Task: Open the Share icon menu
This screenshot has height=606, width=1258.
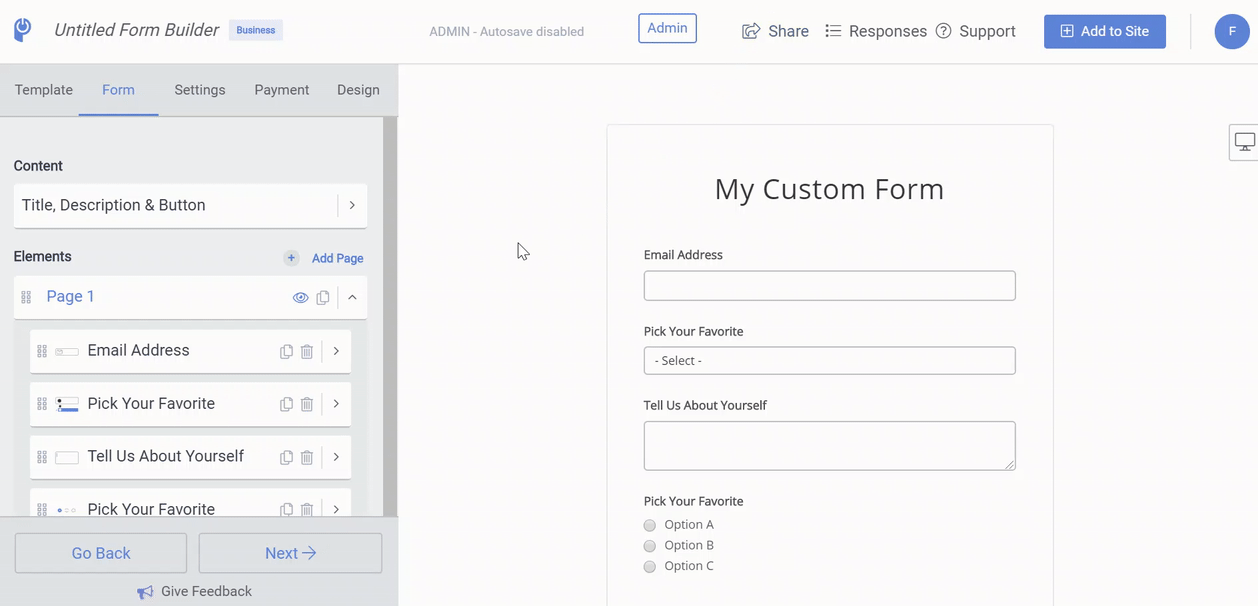Action: (x=751, y=31)
